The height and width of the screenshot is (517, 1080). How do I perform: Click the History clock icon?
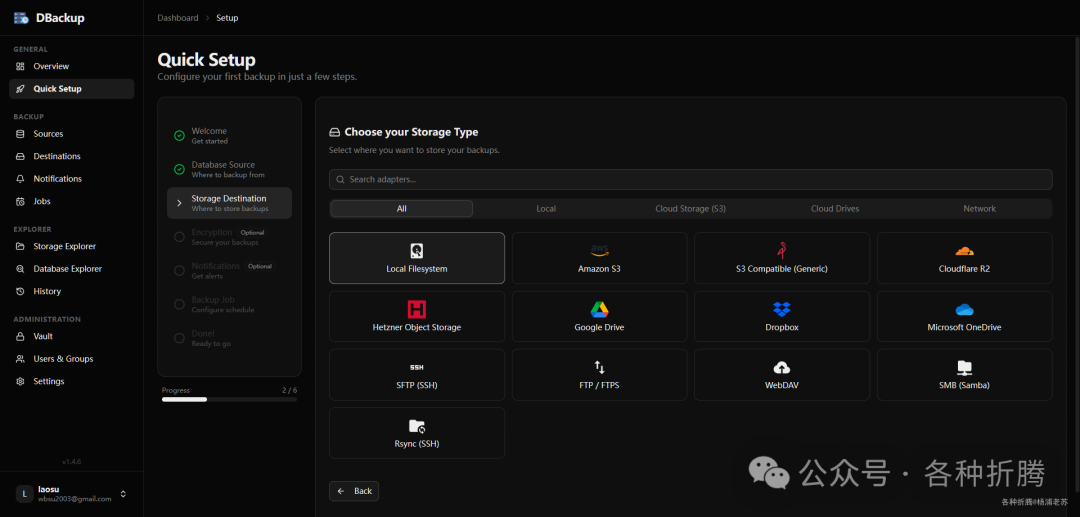click(20, 291)
